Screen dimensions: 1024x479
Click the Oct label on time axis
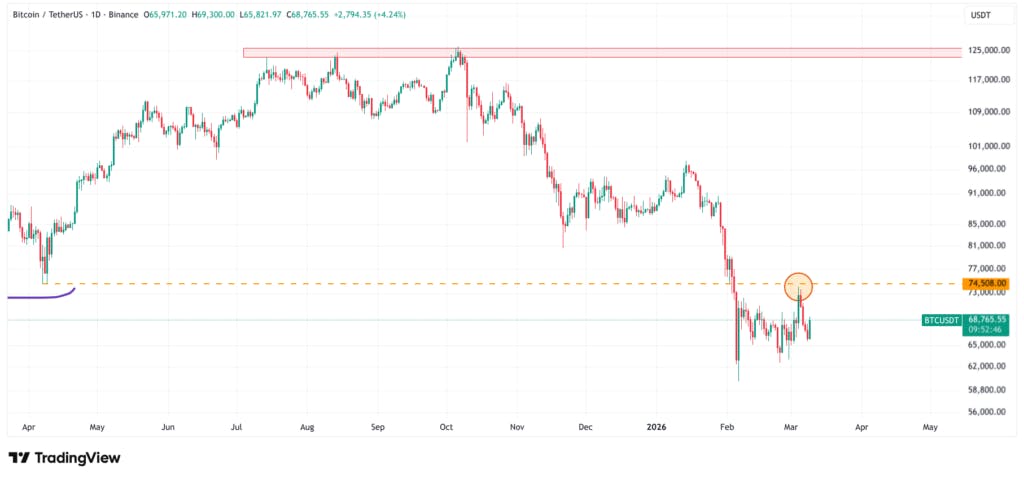[447, 426]
